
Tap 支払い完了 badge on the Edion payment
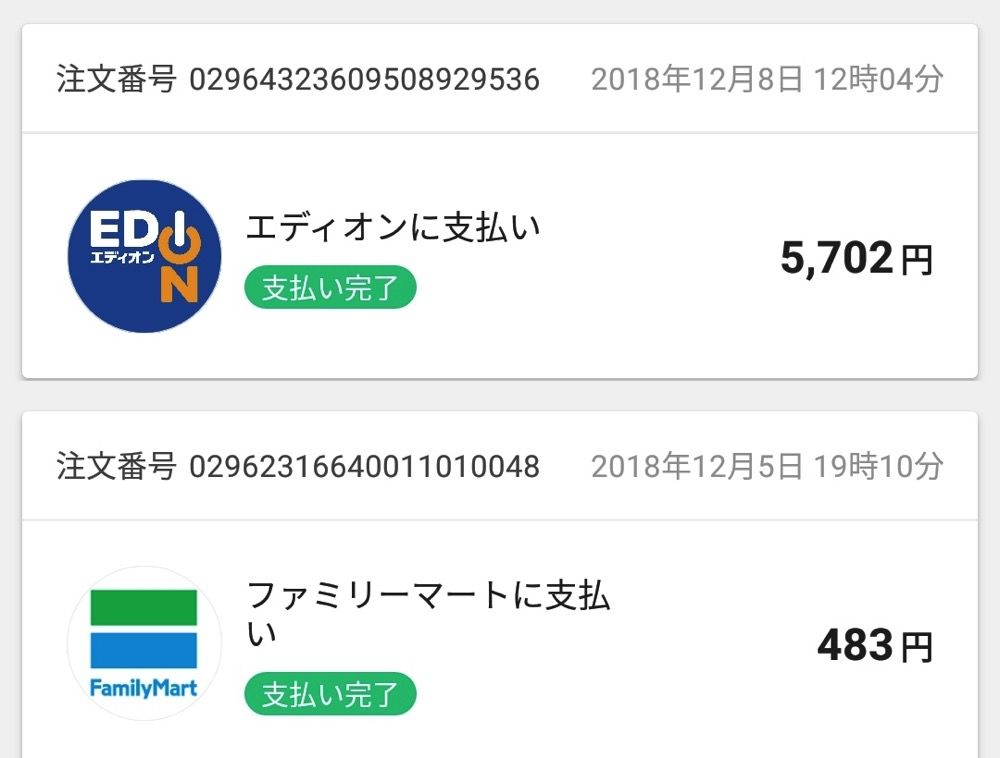tap(330, 288)
